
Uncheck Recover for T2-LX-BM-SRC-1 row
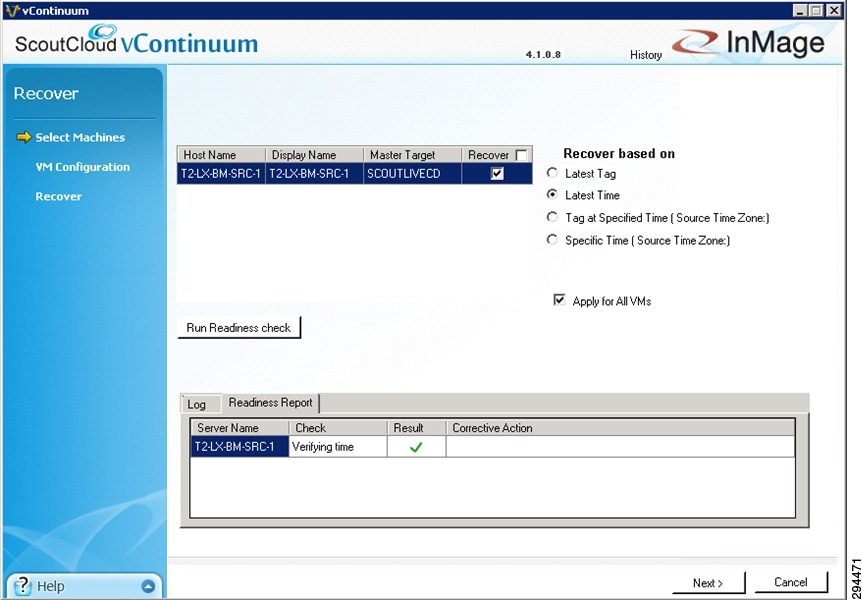point(497,174)
